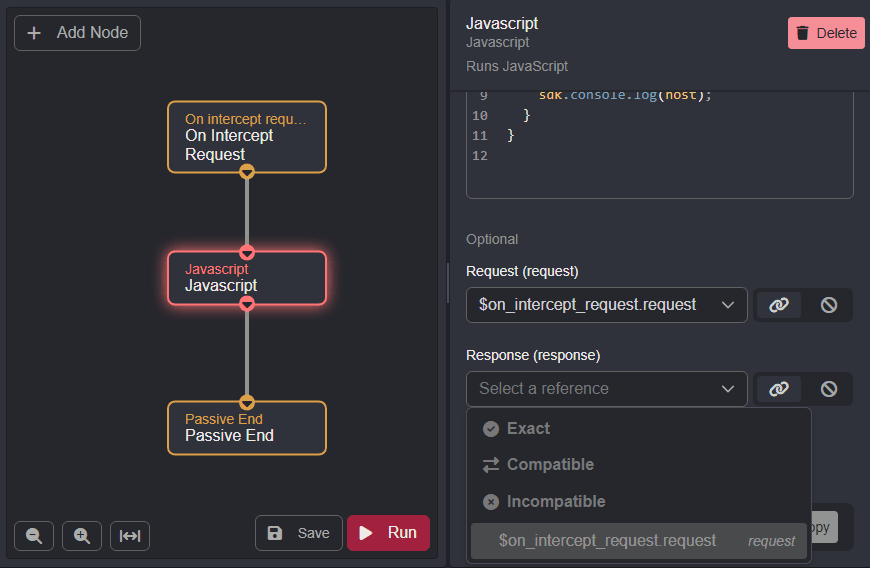Zoom in the workflow canvas

pos(82,536)
